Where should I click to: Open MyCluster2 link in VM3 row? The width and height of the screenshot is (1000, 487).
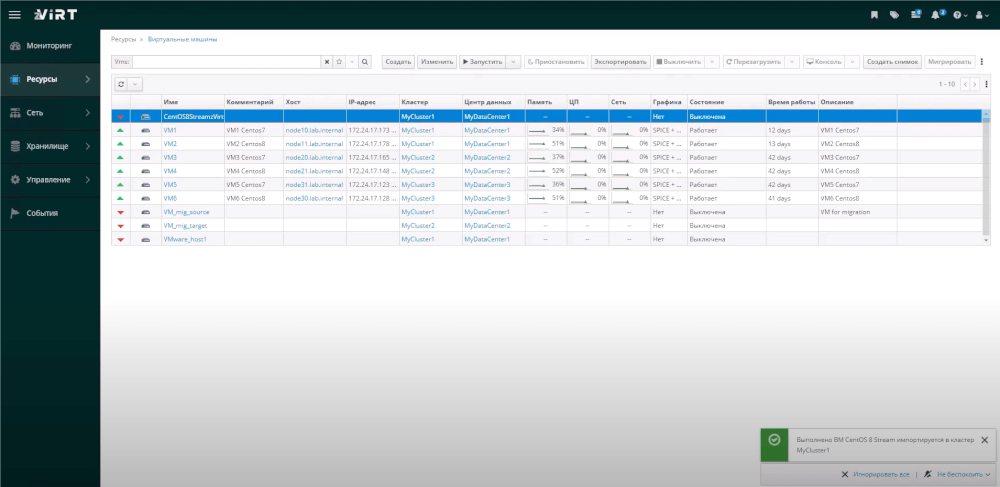418,157
